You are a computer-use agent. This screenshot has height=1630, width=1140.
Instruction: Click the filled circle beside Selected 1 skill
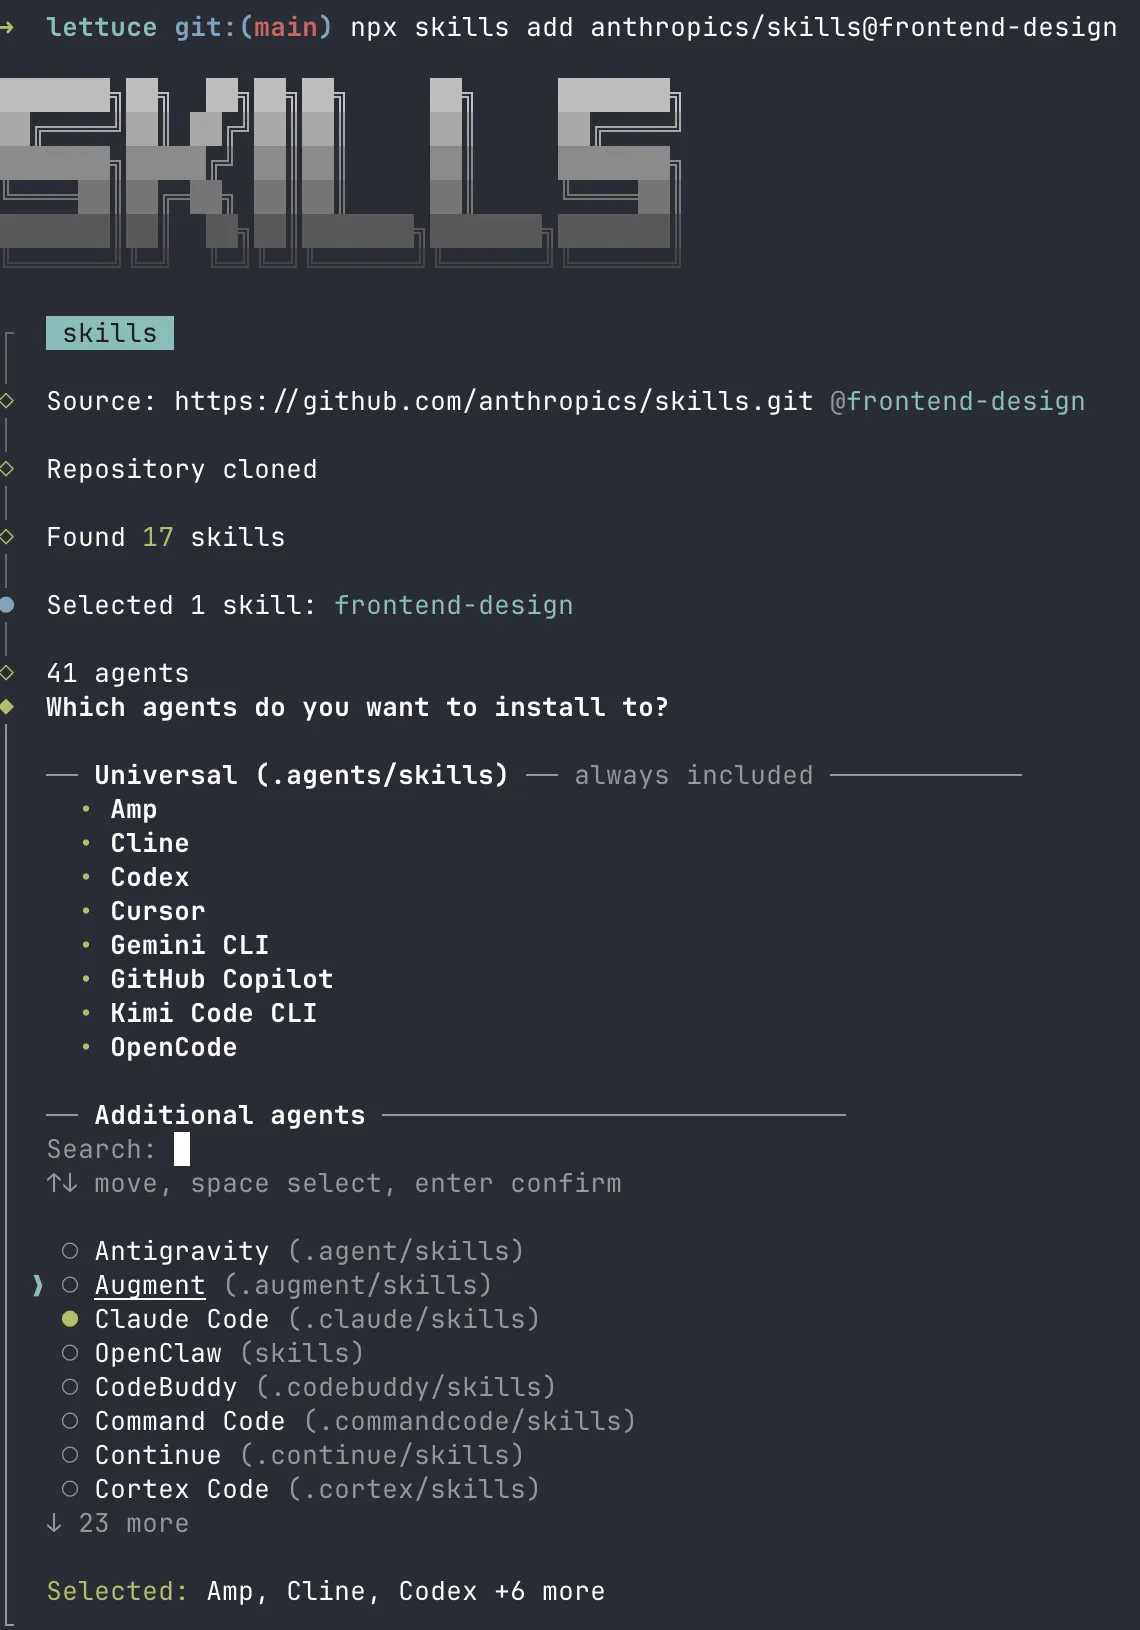8,604
